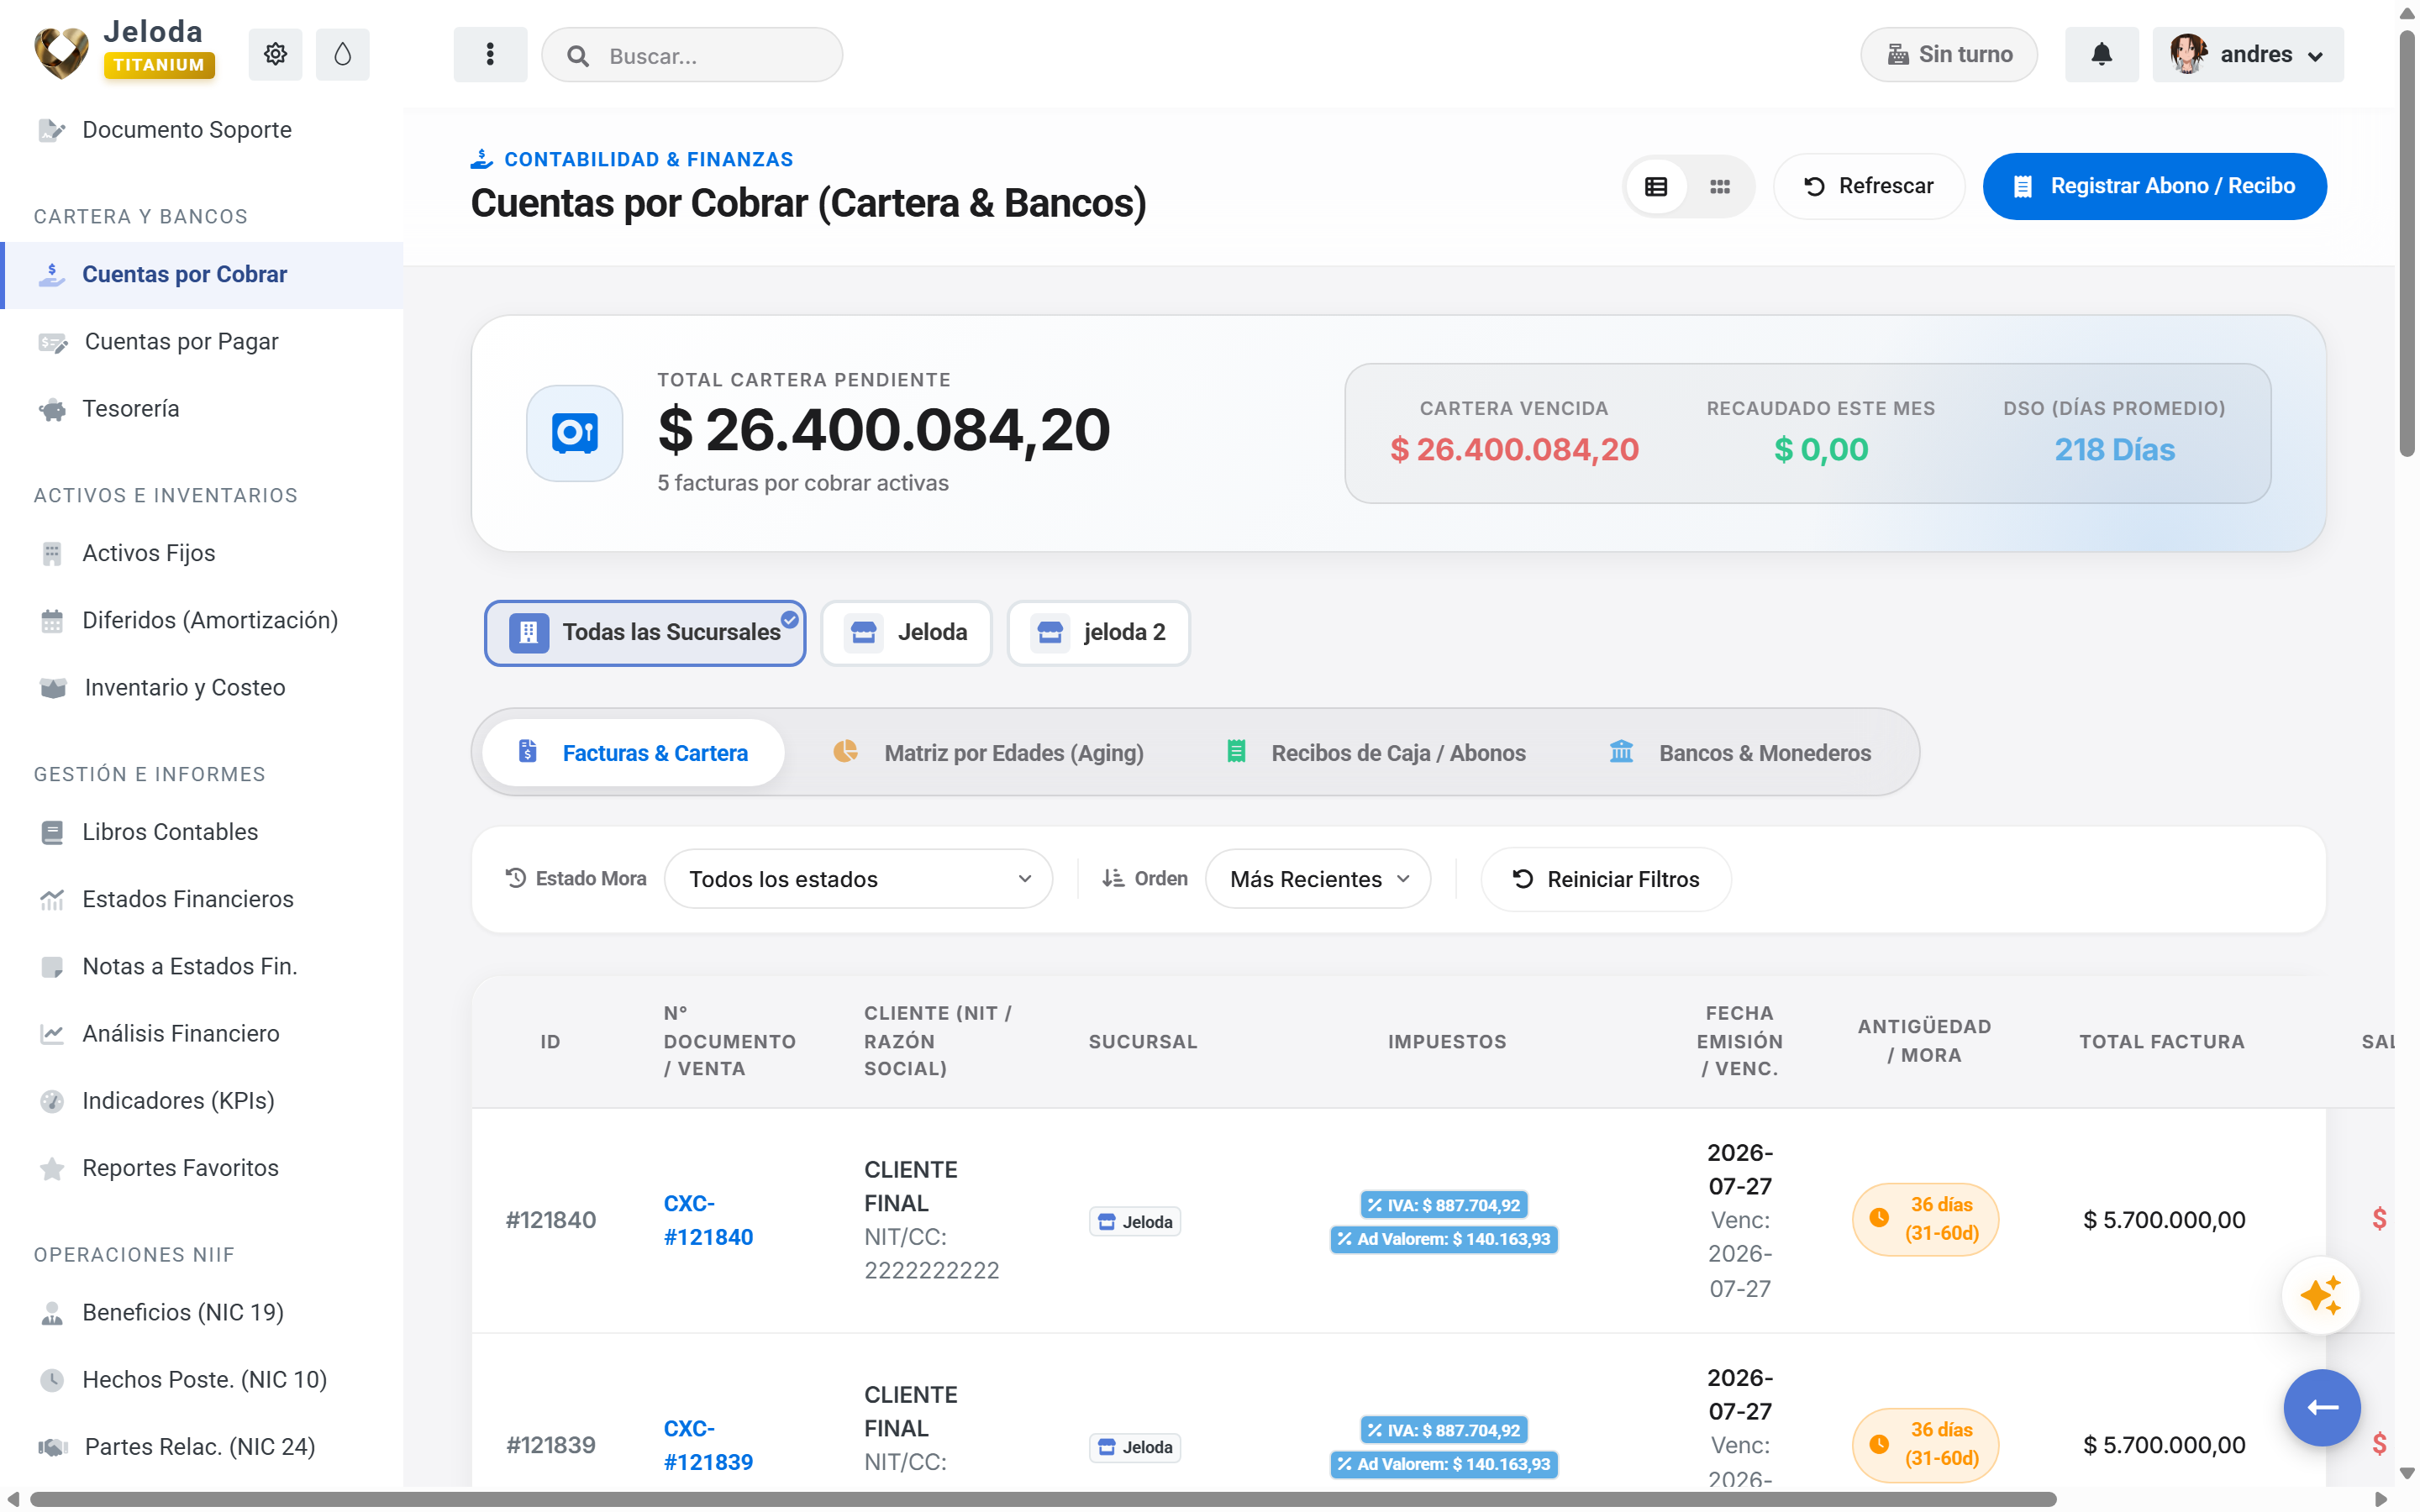Image resolution: width=2420 pixels, height=1512 pixels.
Task: Select Todas las Sucursales filter
Action: [645, 632]
